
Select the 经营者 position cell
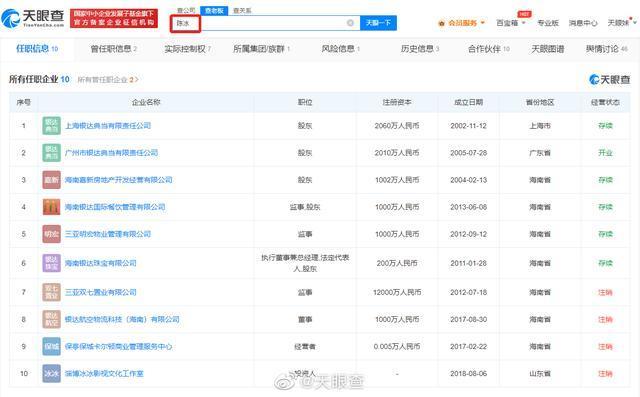(305, 346)
